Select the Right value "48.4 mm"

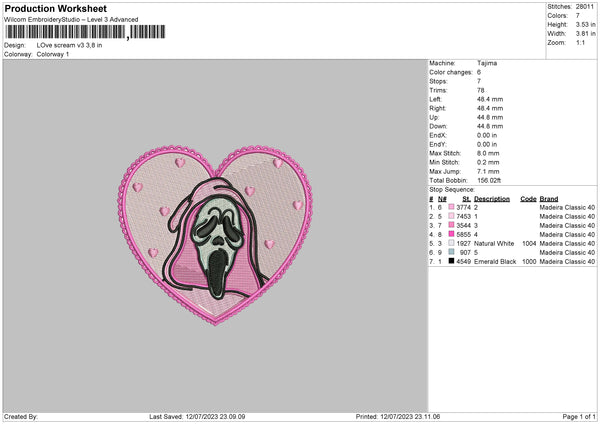point(490,108)
